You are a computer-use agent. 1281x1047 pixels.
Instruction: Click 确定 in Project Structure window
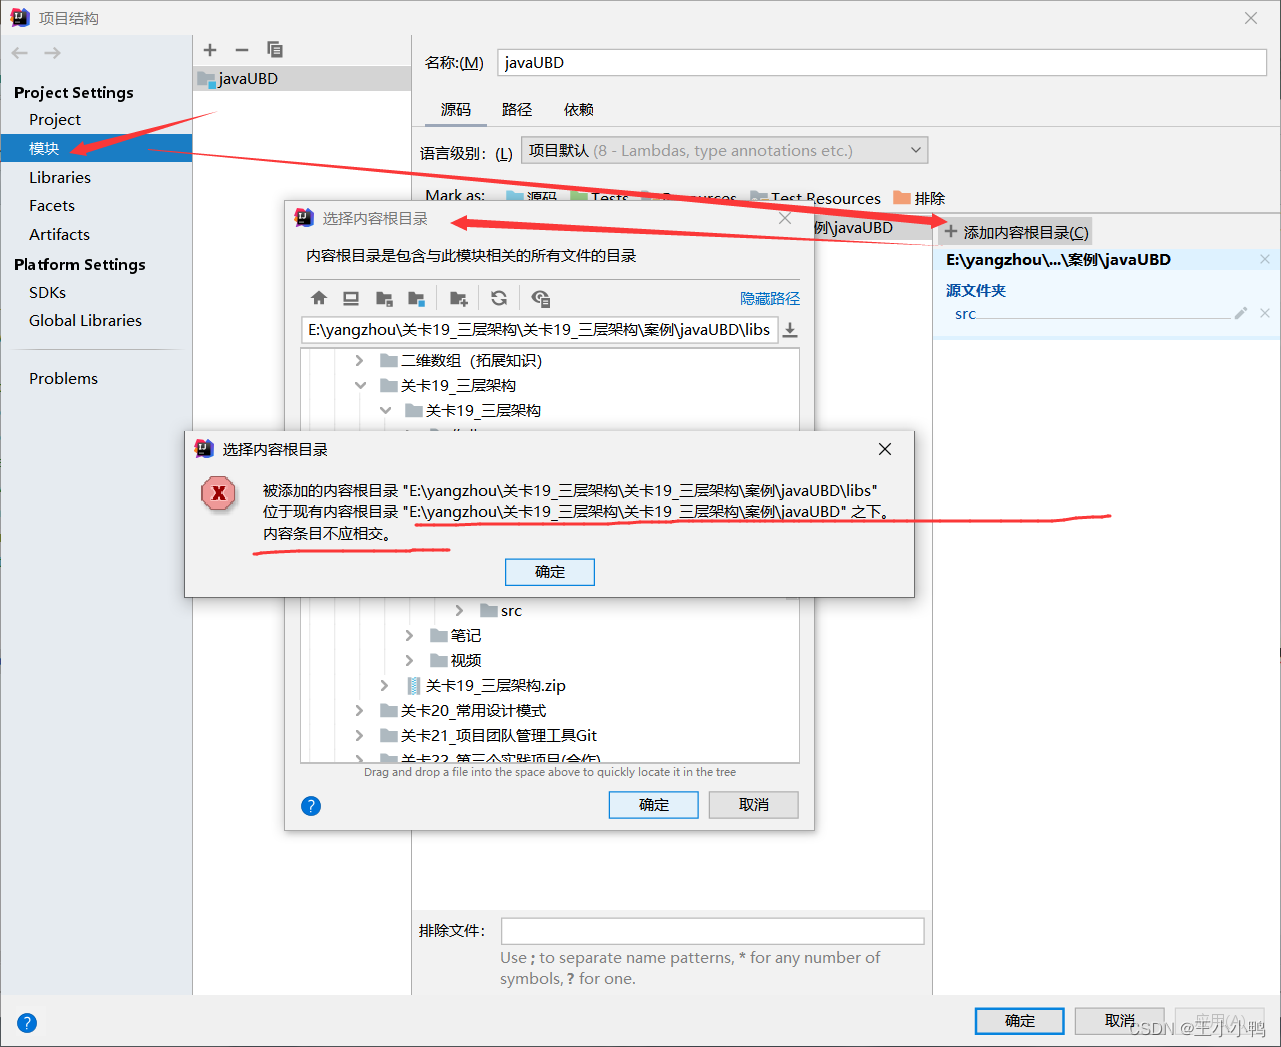click(1020, 1021)
